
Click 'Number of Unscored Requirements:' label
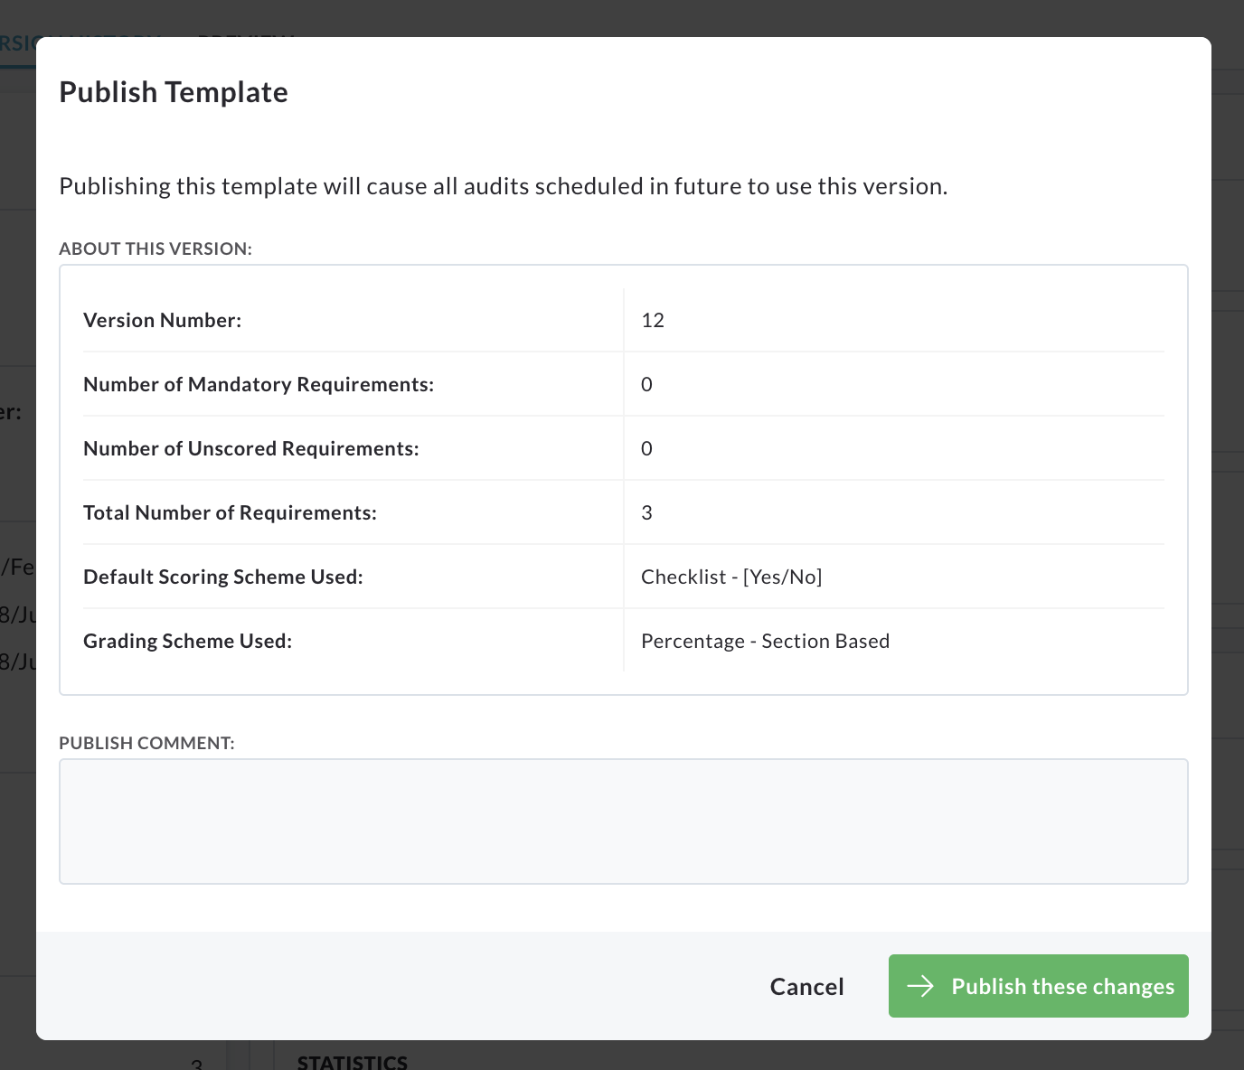point(251,448)
